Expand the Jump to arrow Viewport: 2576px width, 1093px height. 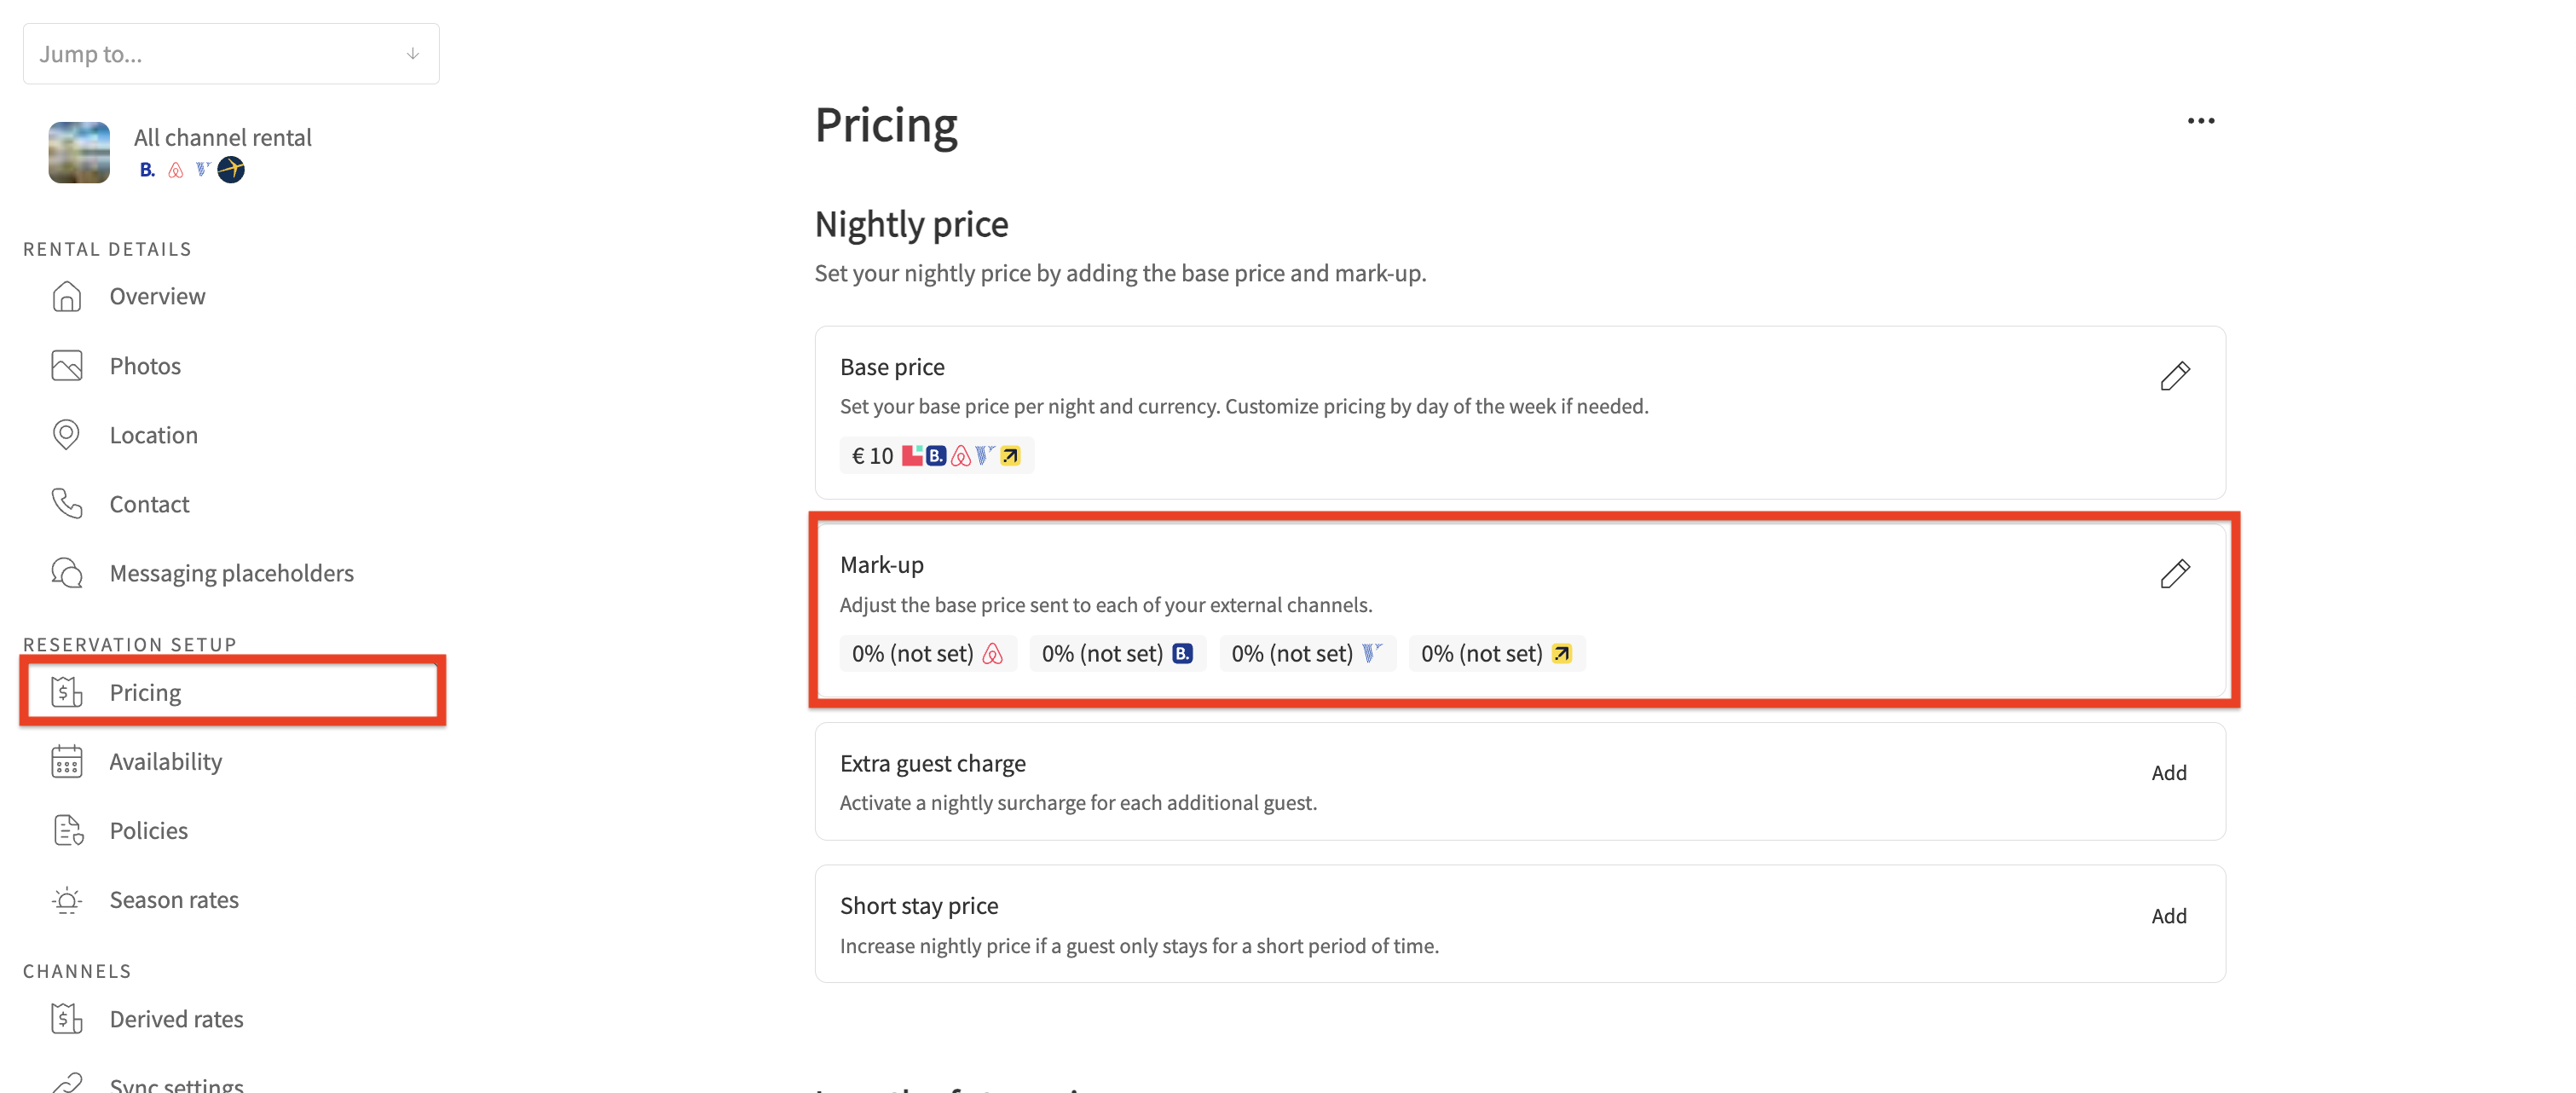(x=412, y=54)
